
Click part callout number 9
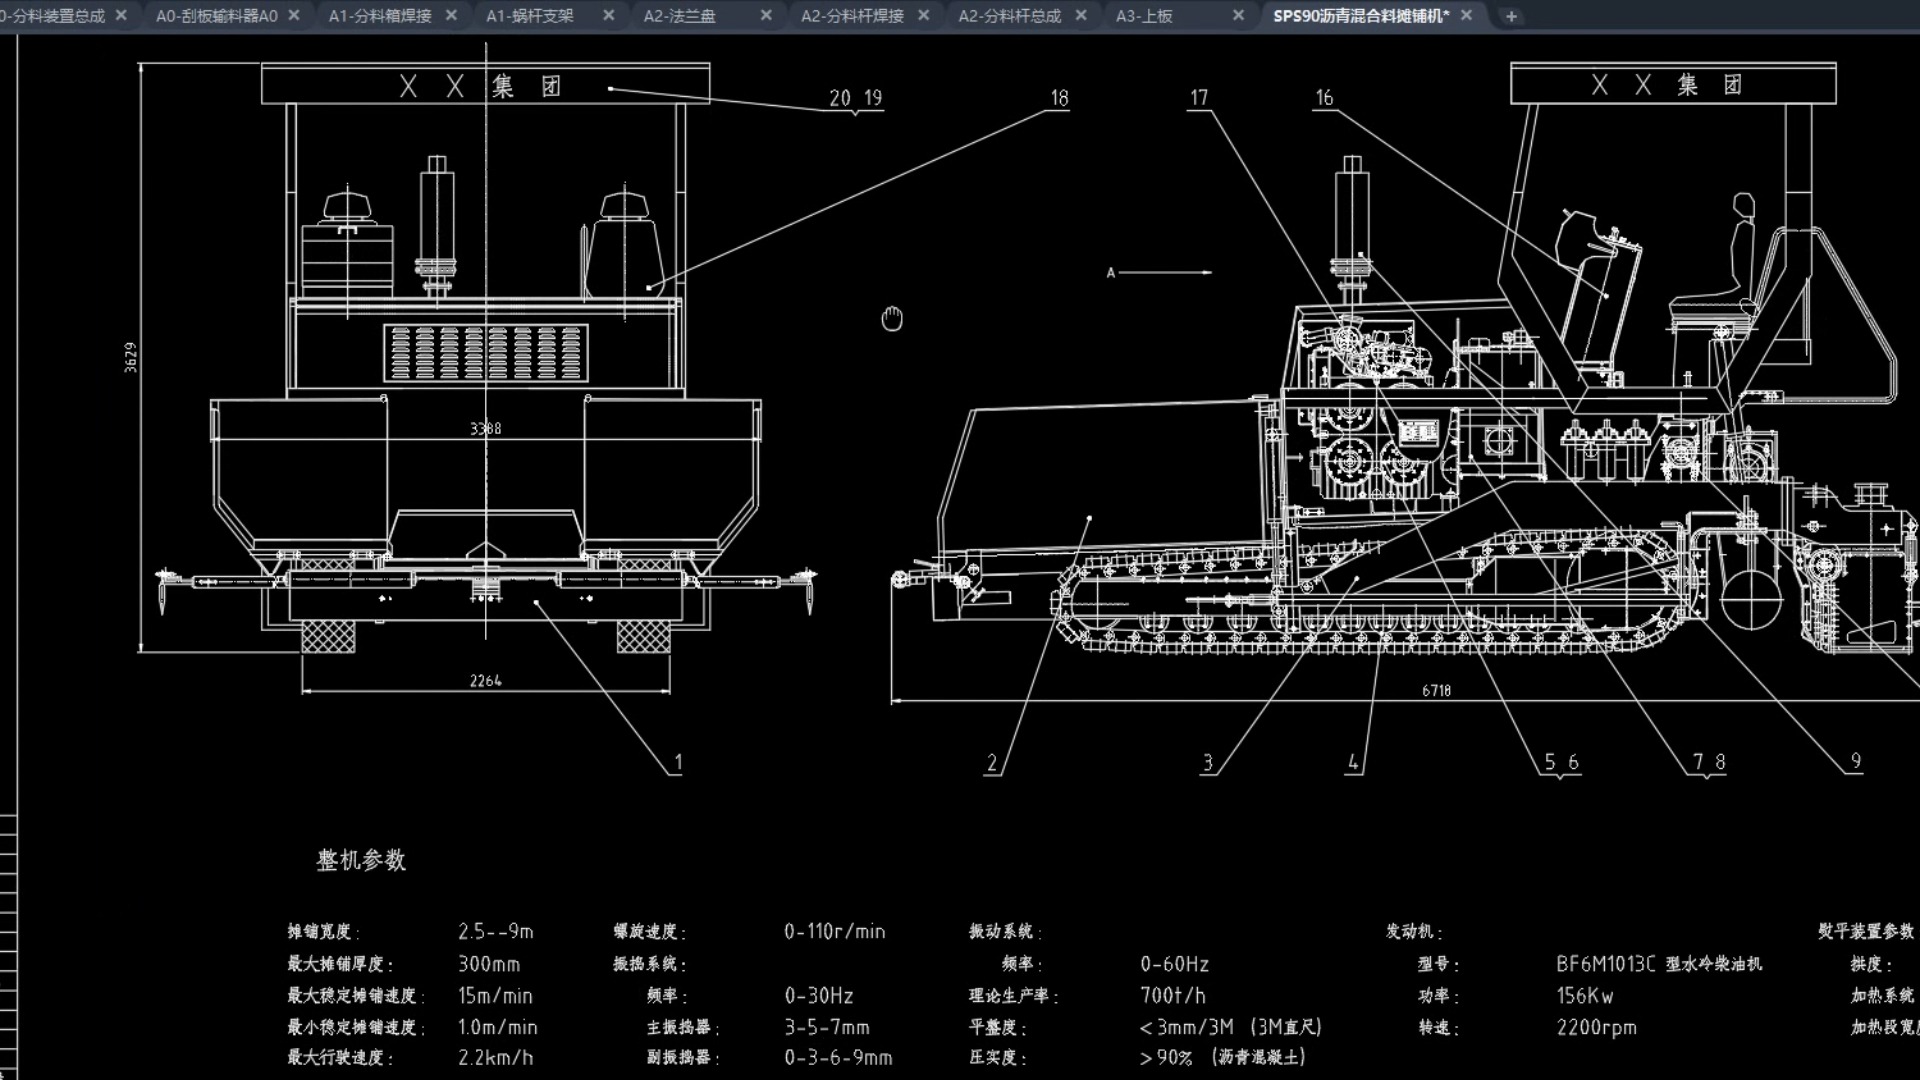(1856, 762)
